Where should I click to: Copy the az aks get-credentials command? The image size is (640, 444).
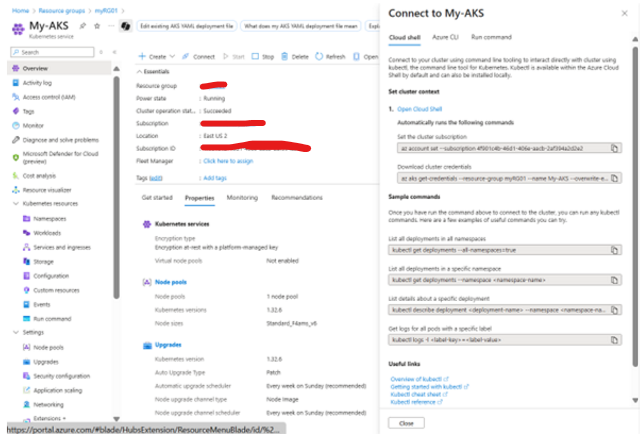pos(614,178)
